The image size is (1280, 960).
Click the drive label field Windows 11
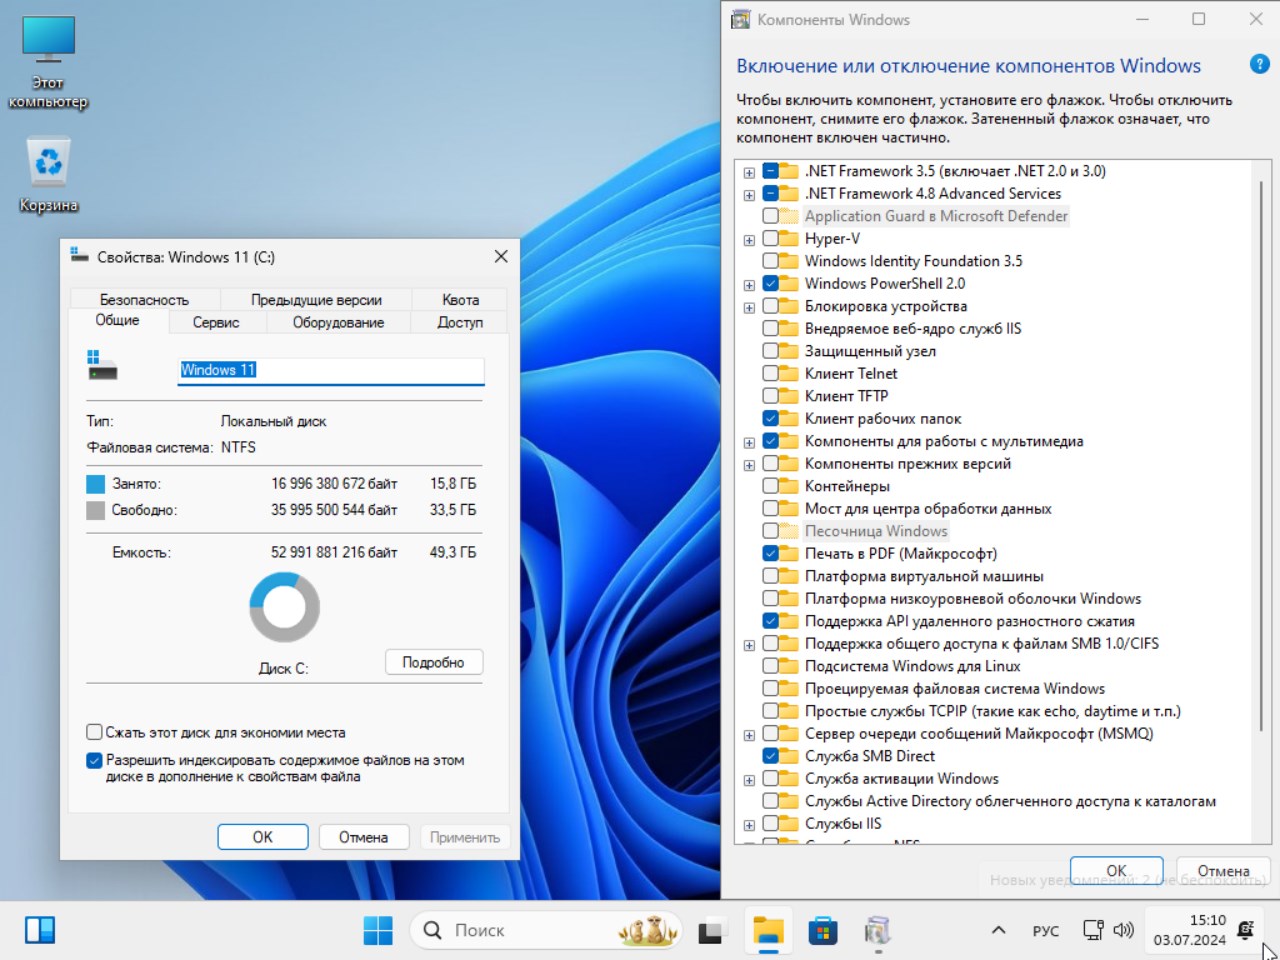pyautogui.click(x=331, y=370)
